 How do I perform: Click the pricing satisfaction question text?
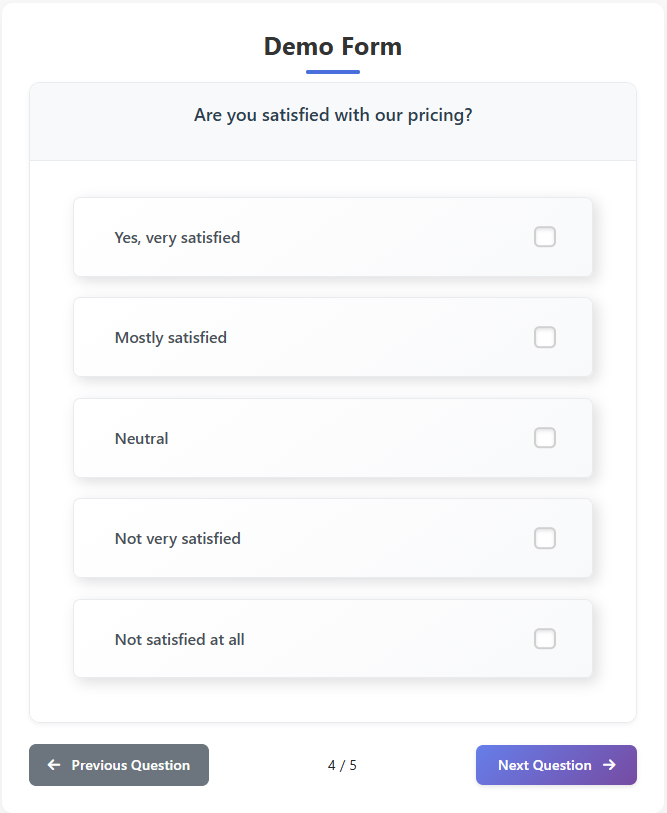pyautogui.click(x=333, y=116)
